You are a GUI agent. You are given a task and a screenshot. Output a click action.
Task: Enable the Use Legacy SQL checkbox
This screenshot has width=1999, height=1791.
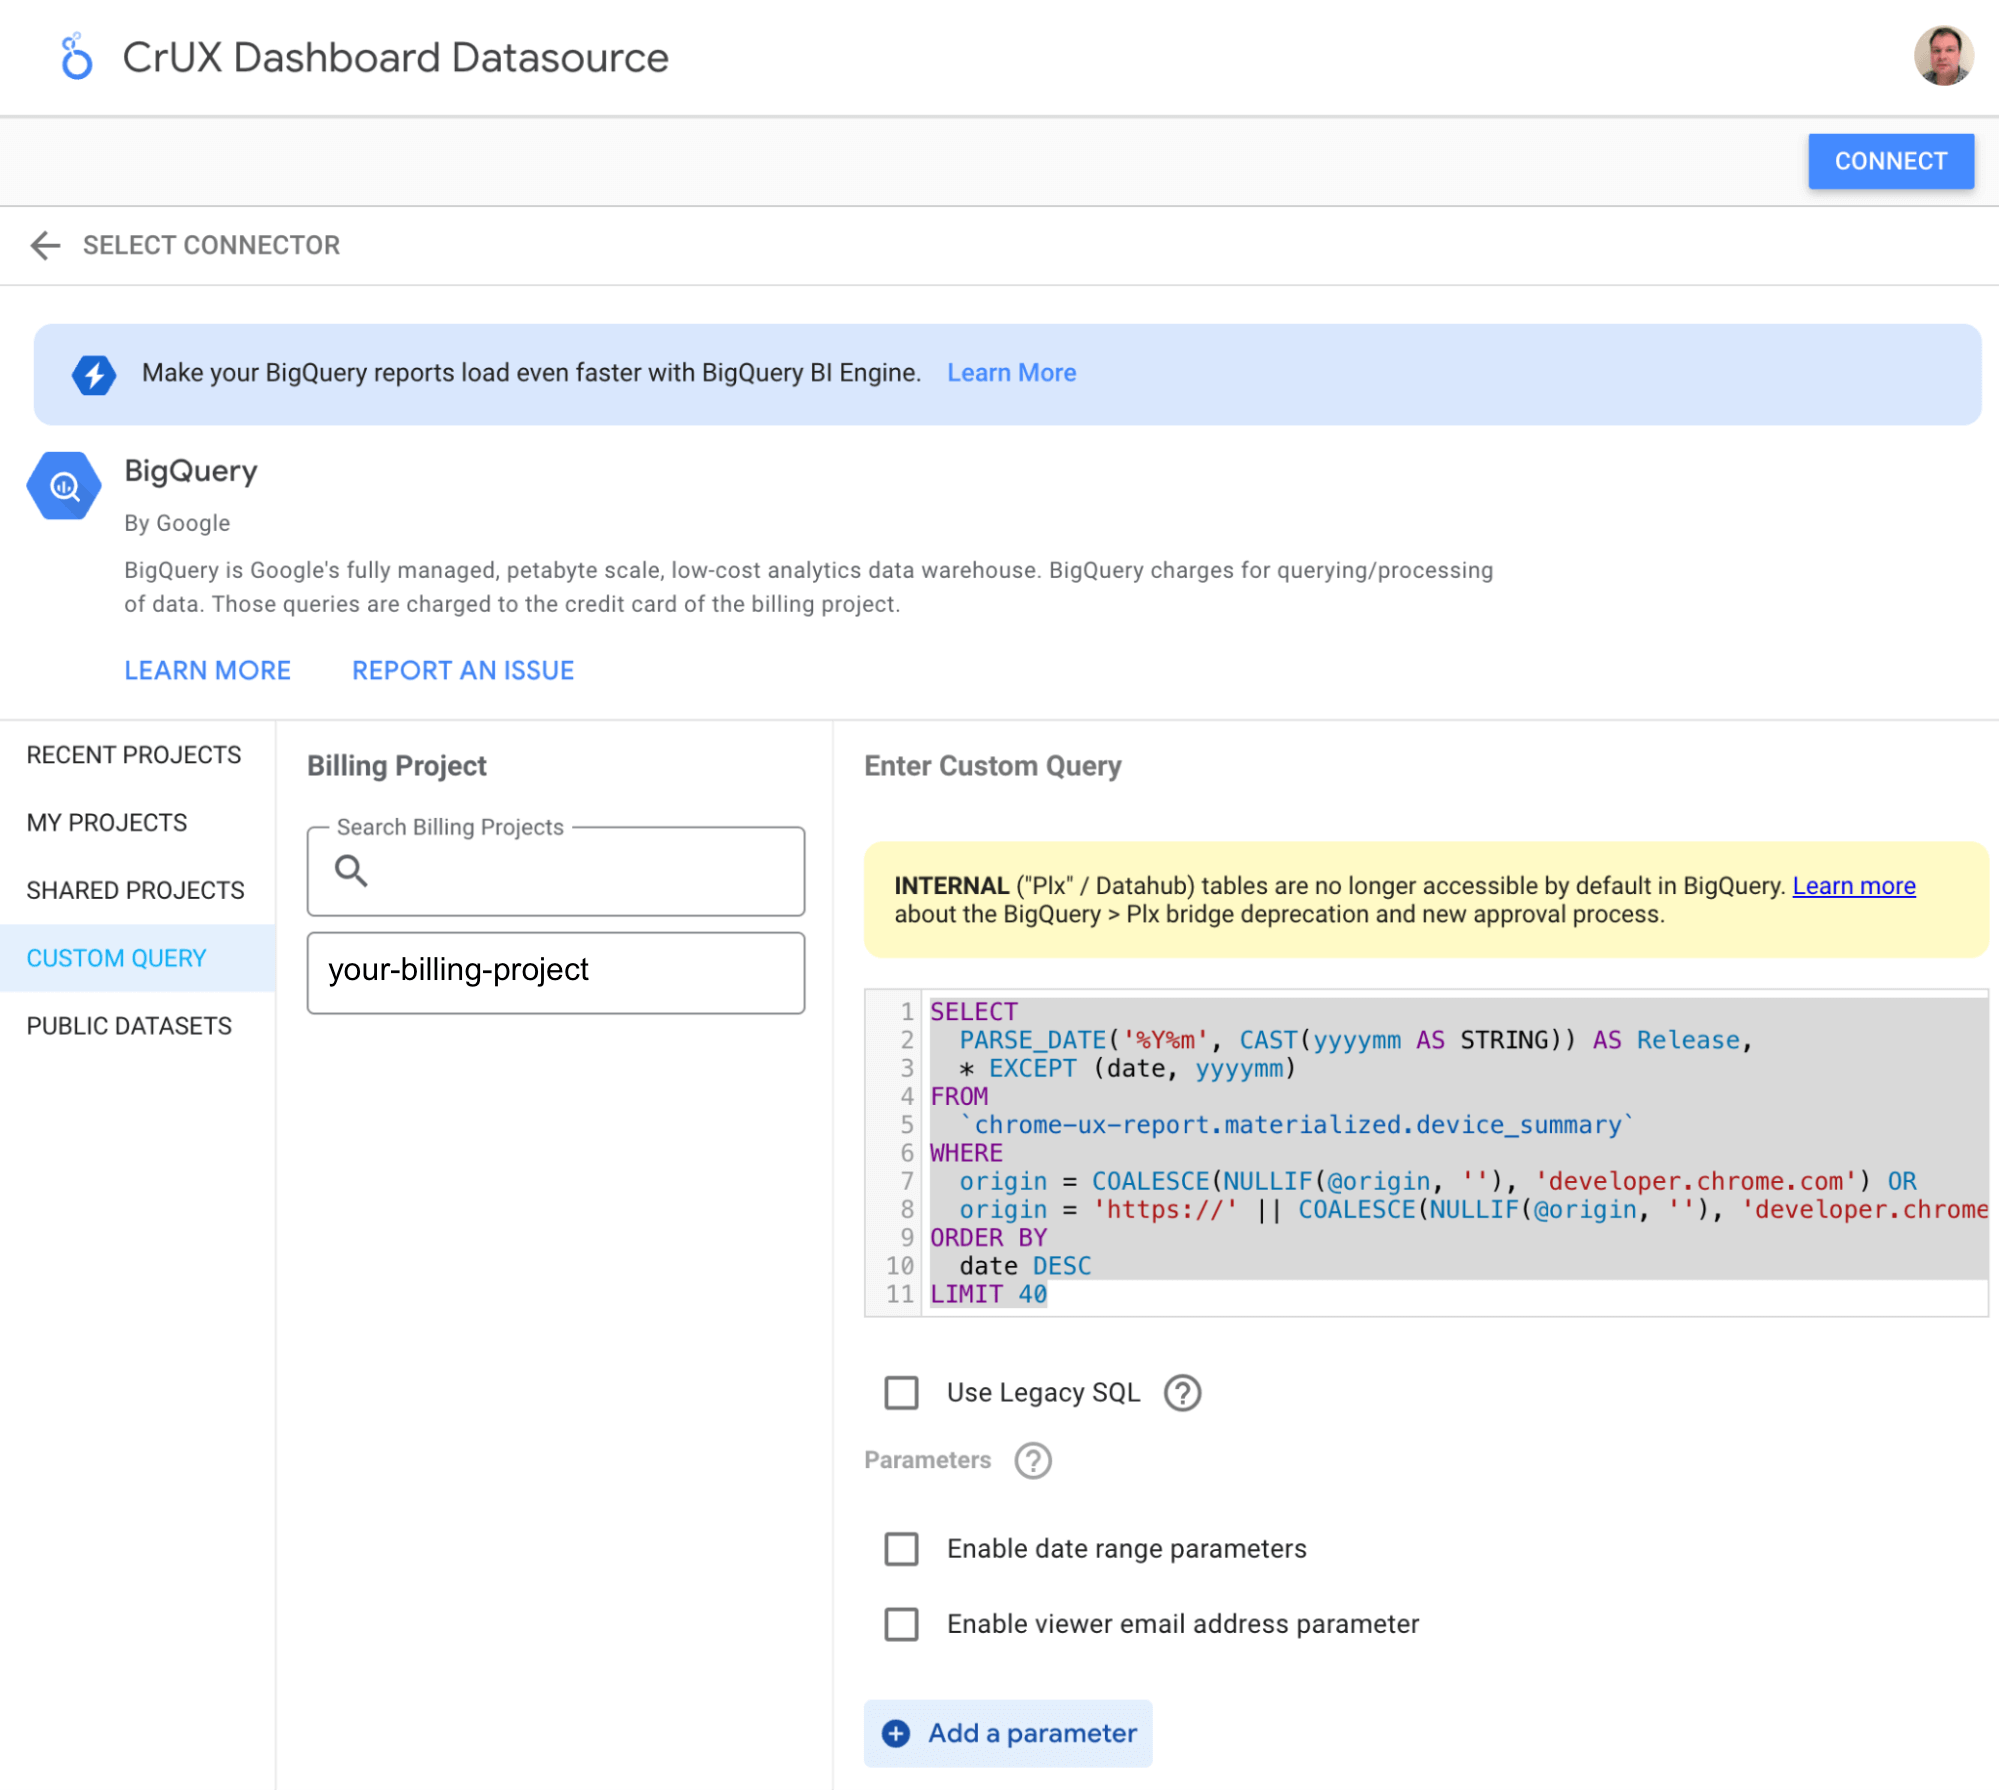[901, 1392]
